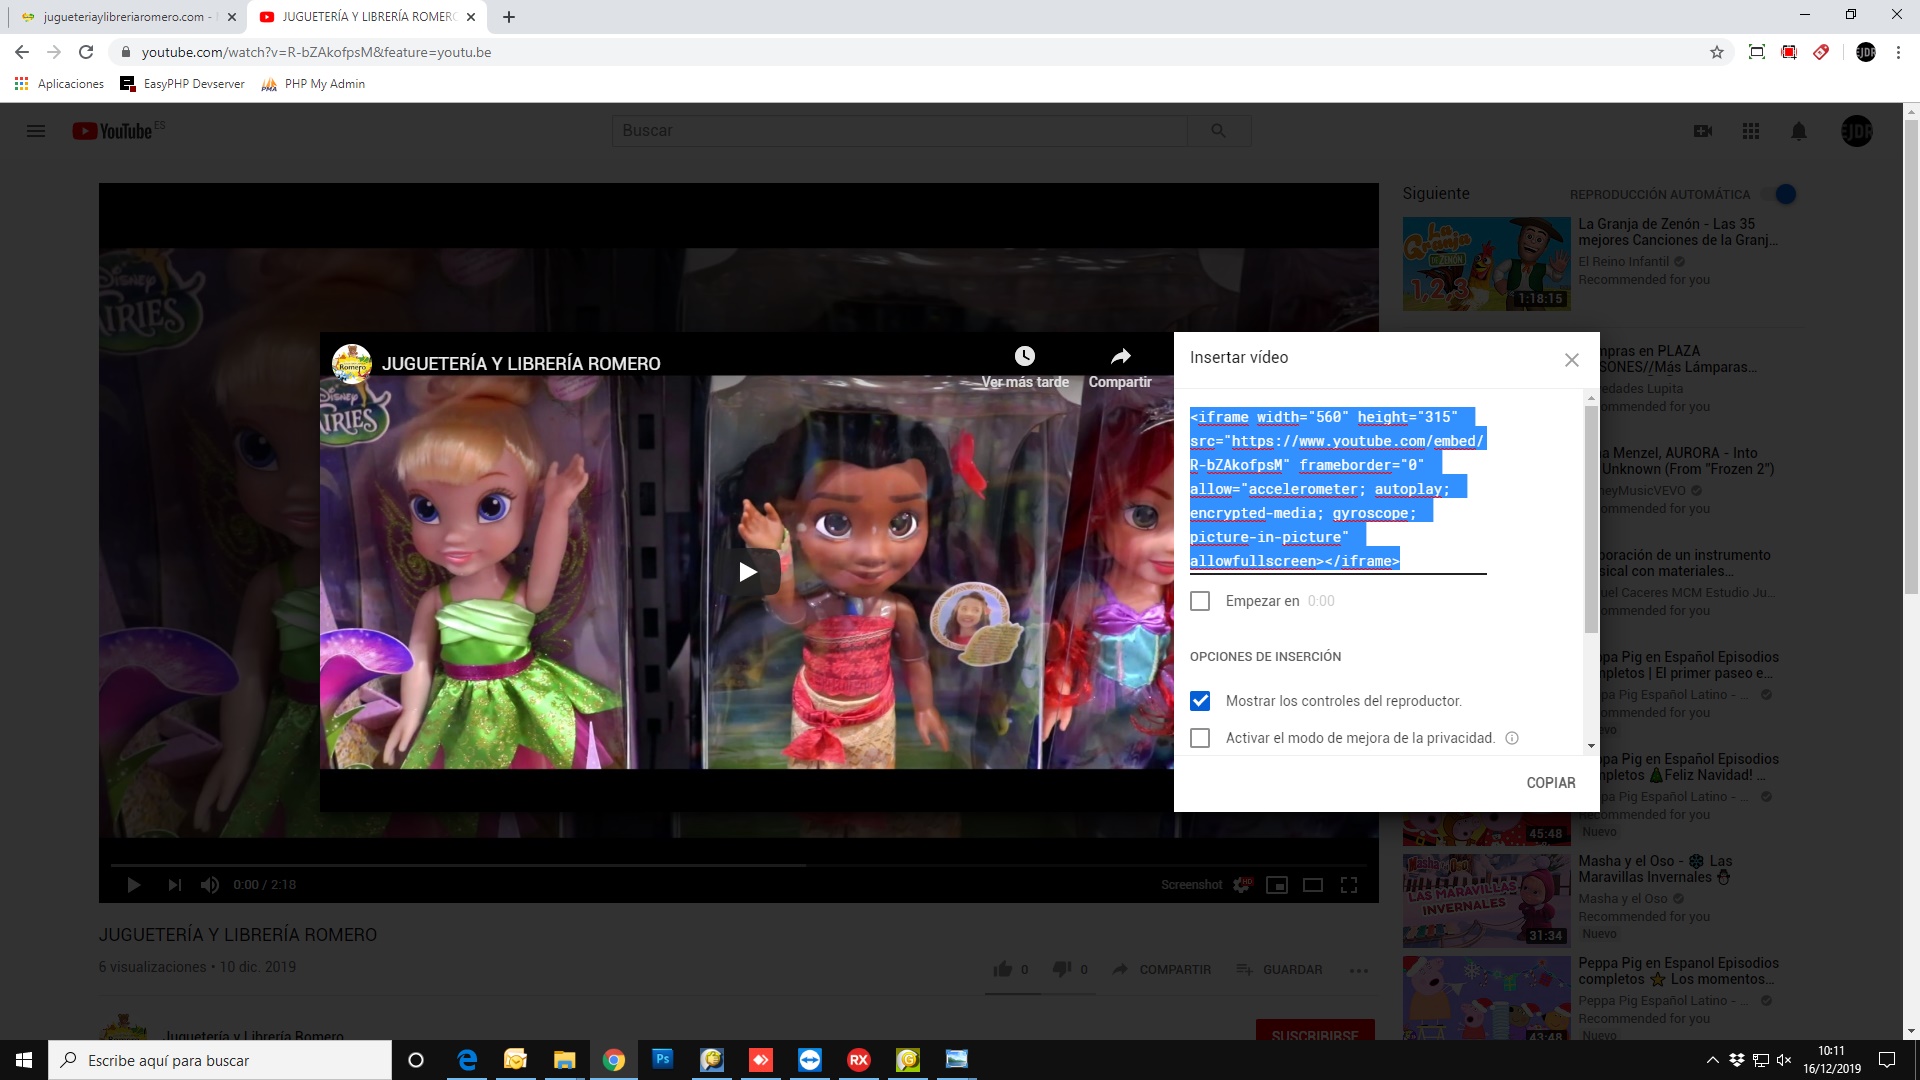Open the more actions ellipsis below video
Screen dimensions: 1920x1080
coord(1358,970)
